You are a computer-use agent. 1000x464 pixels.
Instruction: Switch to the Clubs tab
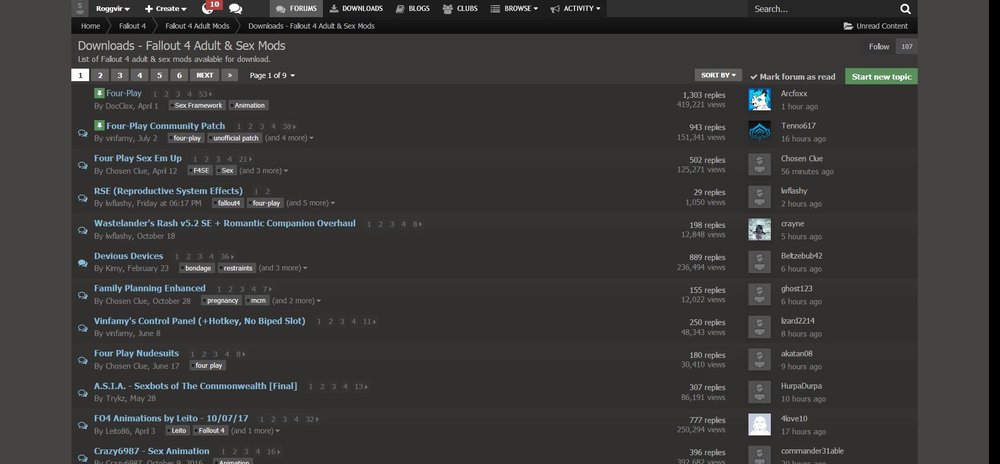coord(460,9)
